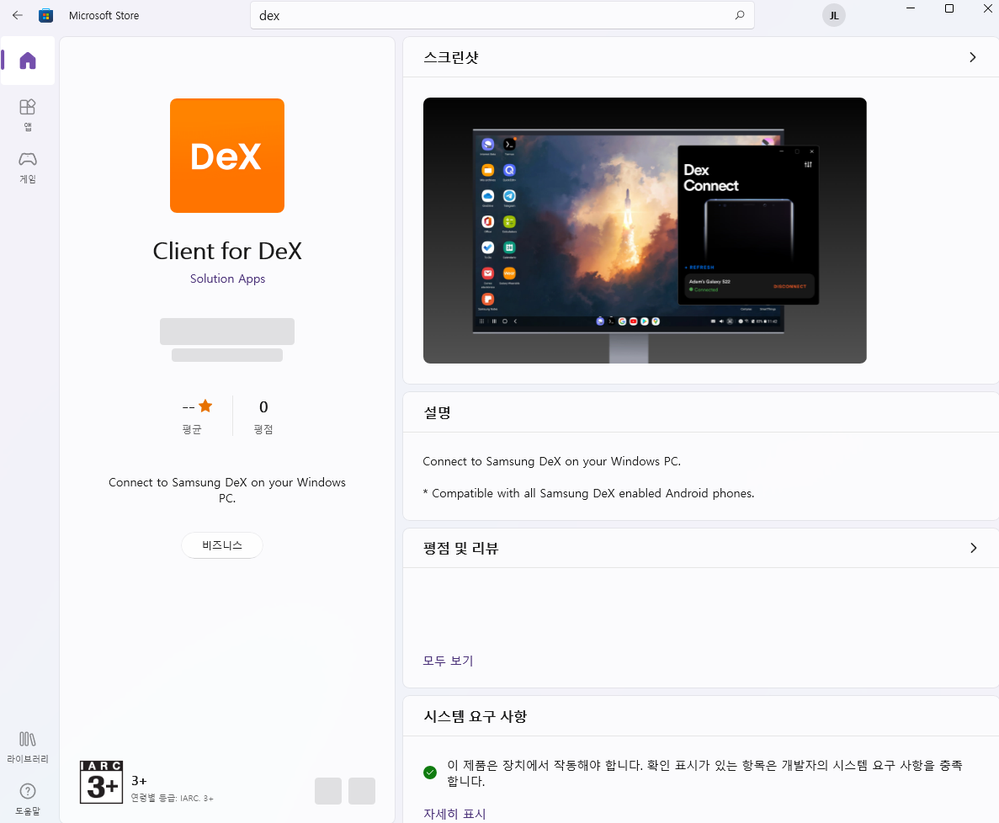Expand the screenshots section chevron

(x=972, y=57)
